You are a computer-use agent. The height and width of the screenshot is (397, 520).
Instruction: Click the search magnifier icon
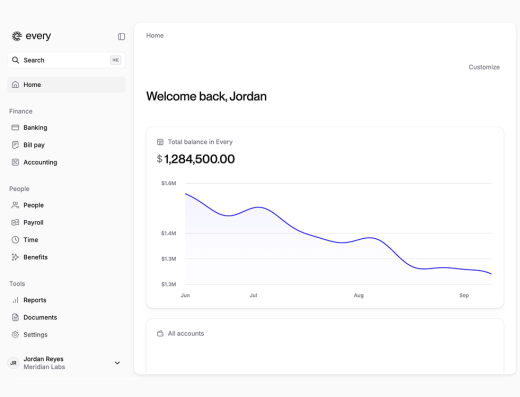(x=15, y=60)
